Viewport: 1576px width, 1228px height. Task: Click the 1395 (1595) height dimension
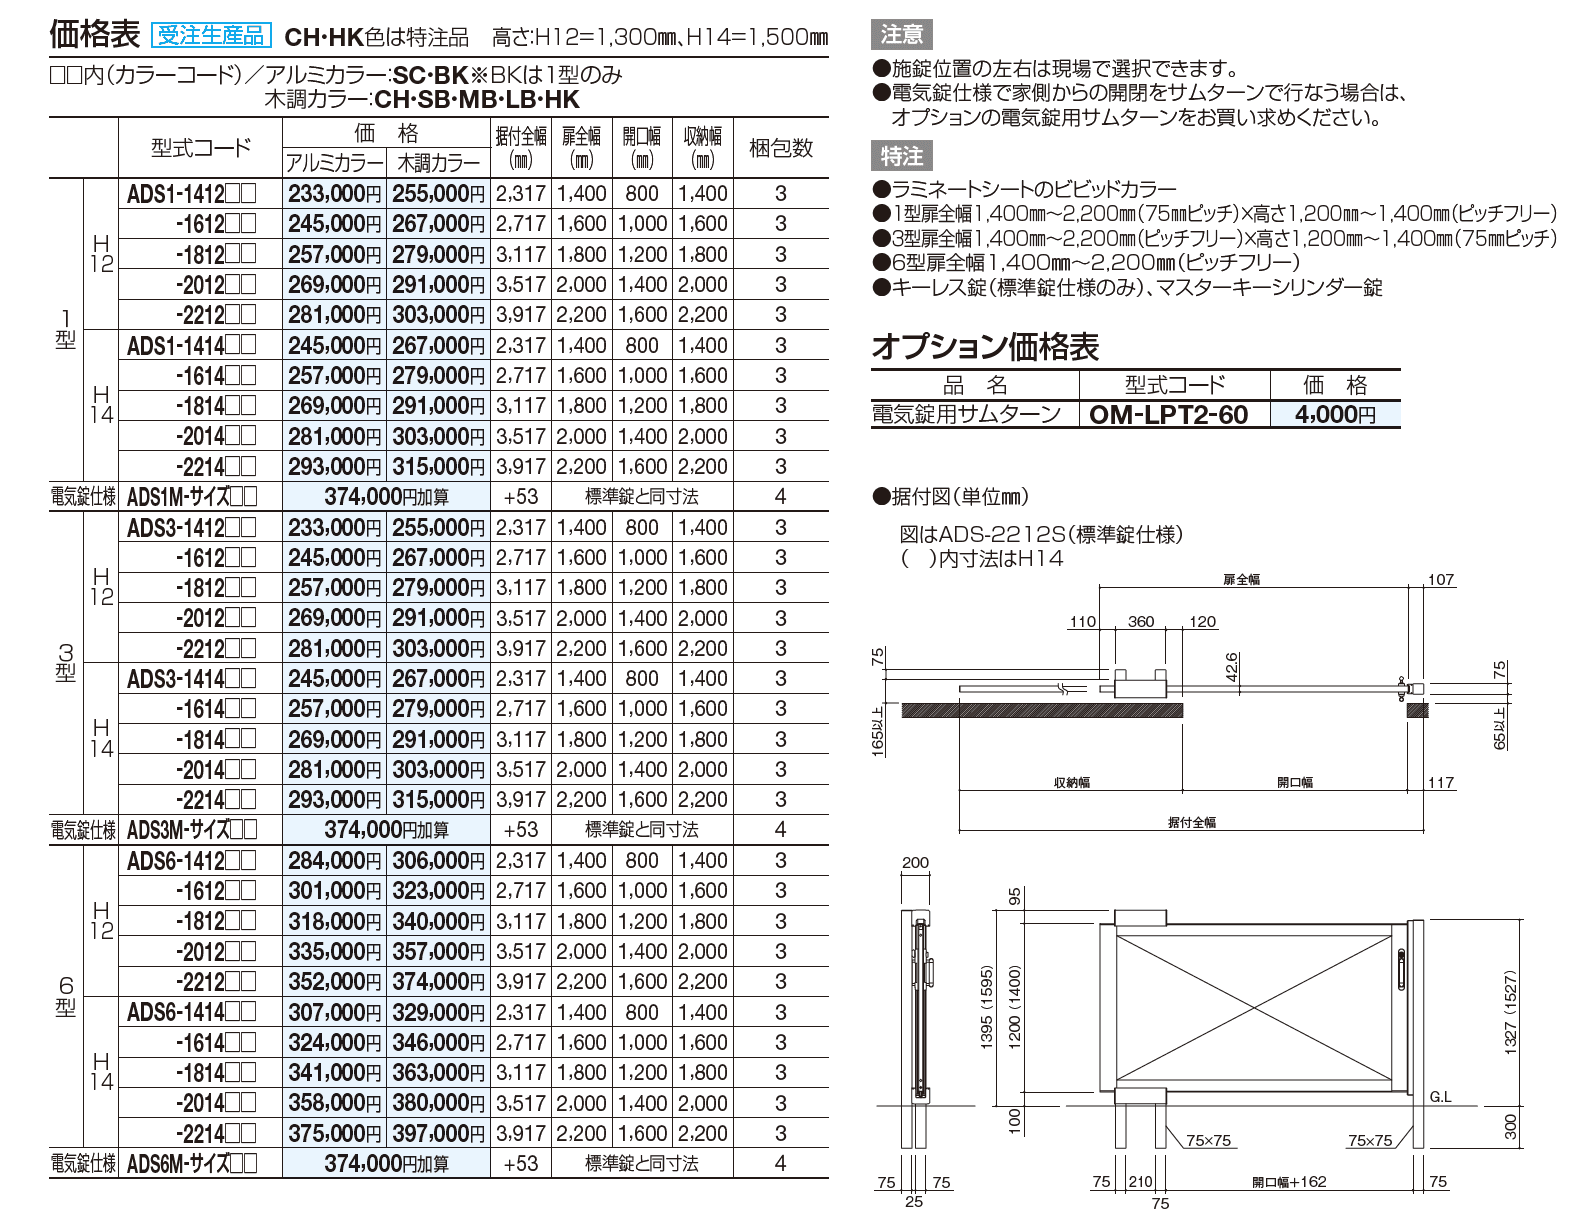(987, 1007)
